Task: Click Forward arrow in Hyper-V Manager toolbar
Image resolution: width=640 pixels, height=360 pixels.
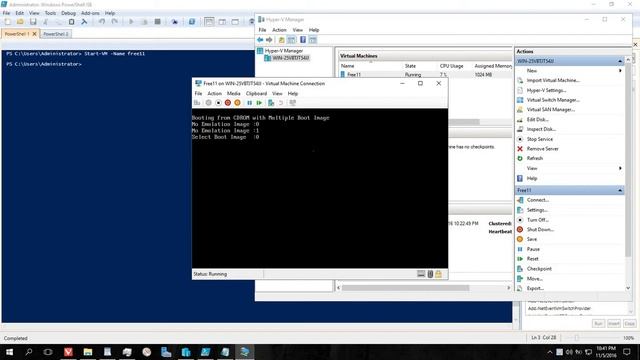Action: point(269,40)
